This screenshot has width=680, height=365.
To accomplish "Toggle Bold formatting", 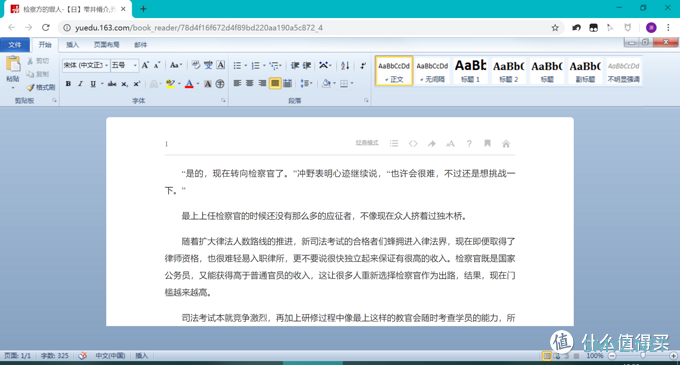I will [x=68, y=84].
